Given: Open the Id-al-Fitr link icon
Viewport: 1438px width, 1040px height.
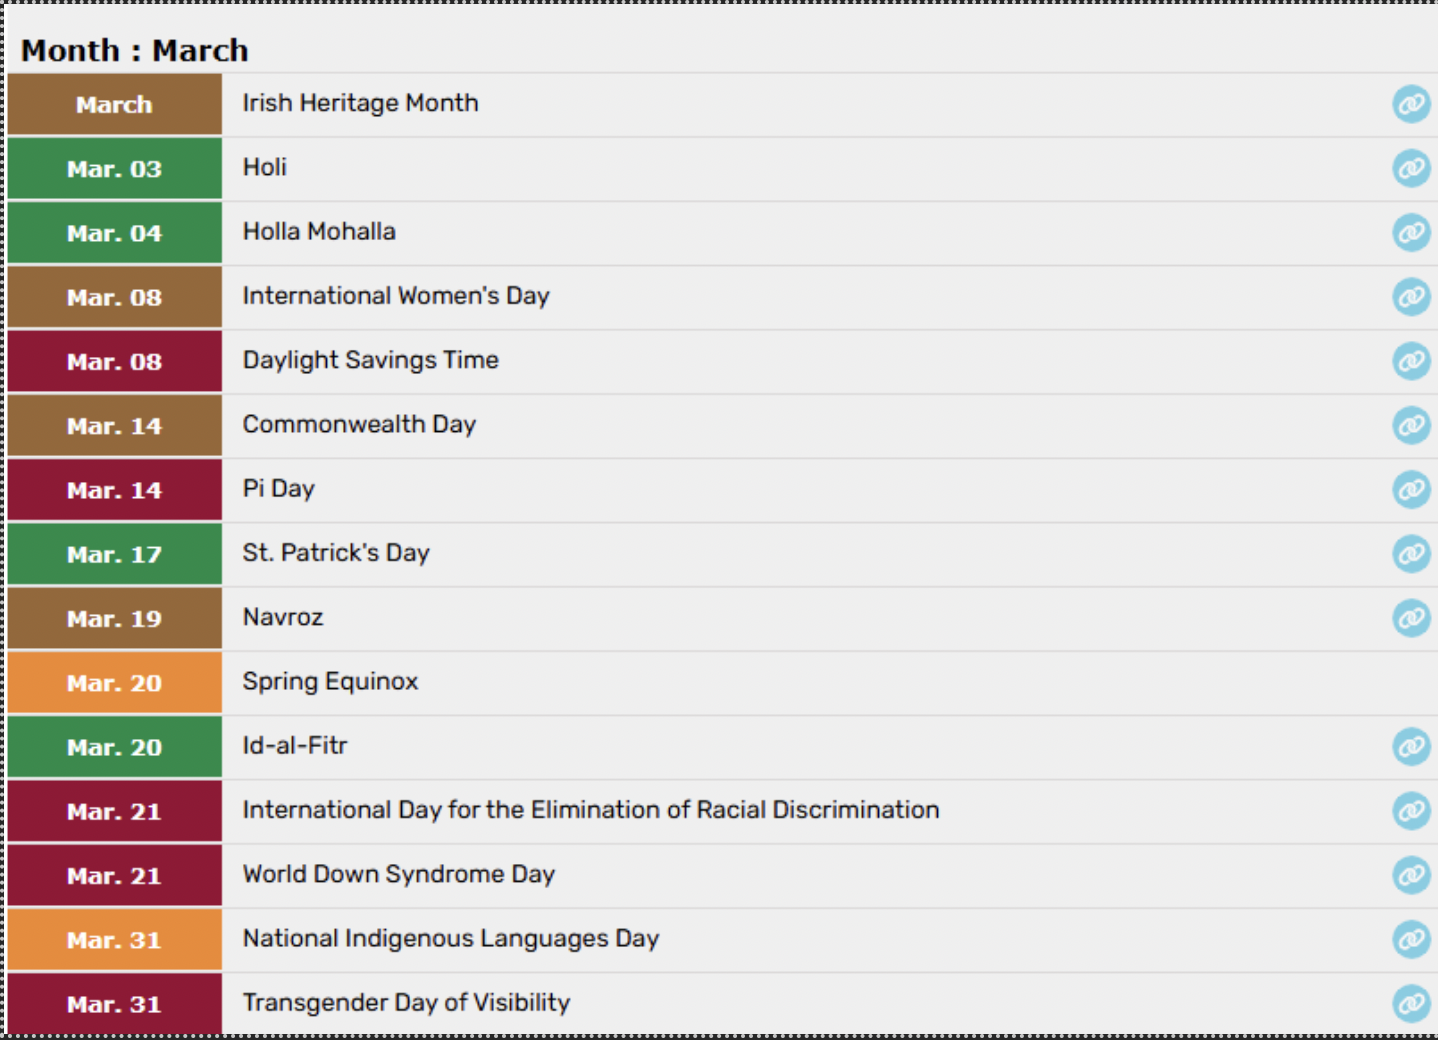Looking at the screenshot, I should tap(1411, 746).
